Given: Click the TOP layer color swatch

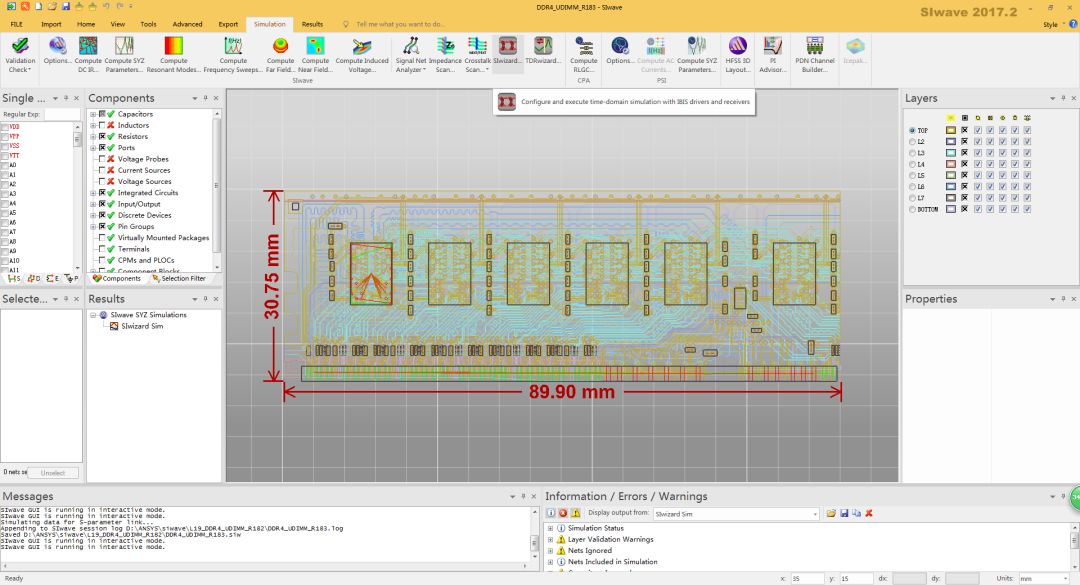Looking at the screenshot, I should (951, 130).
